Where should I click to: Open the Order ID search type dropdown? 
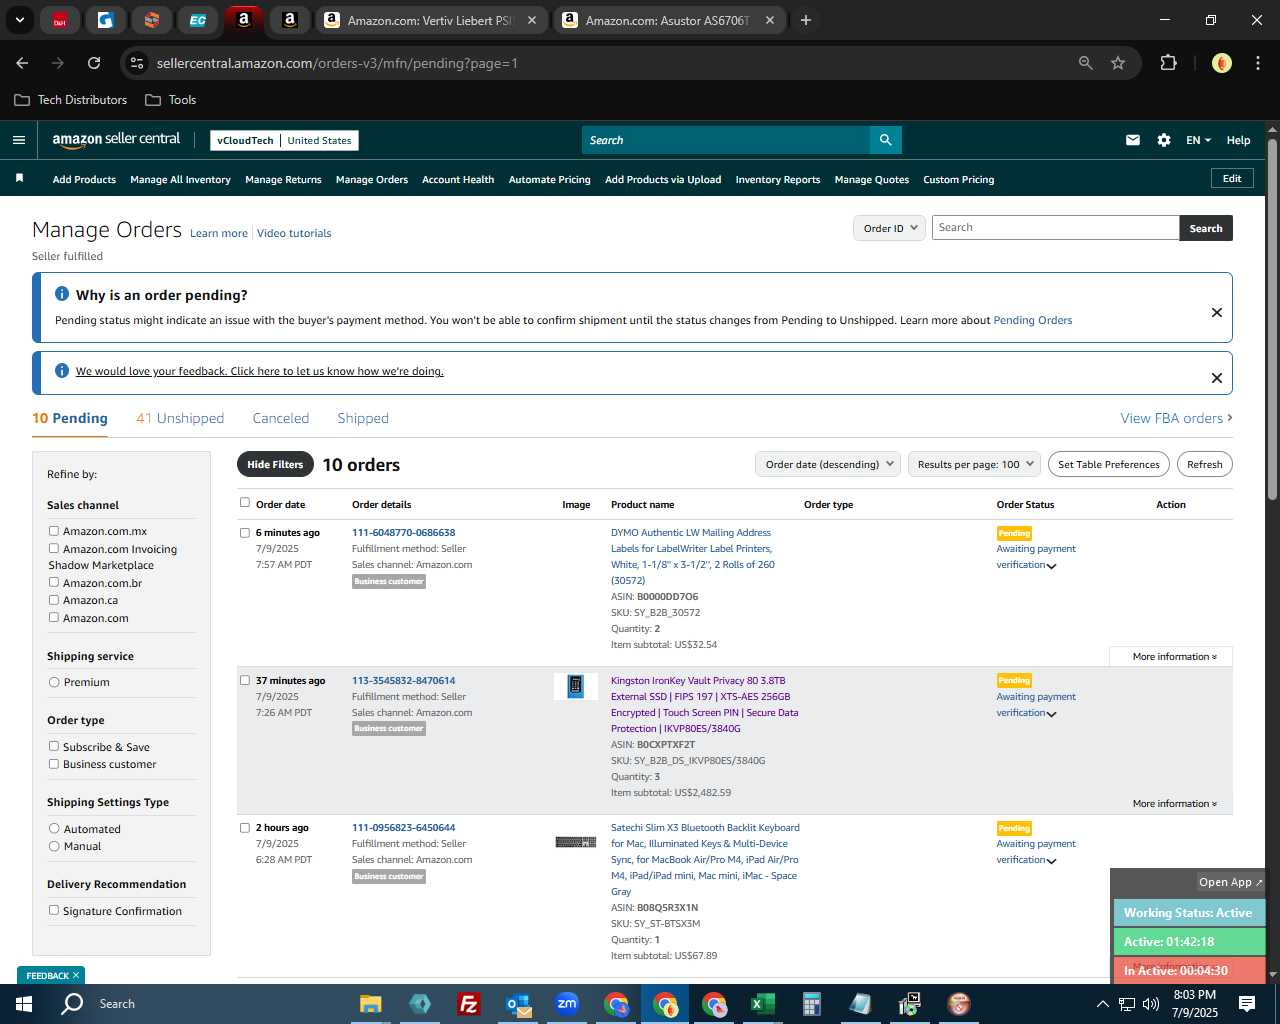(889, 228)
